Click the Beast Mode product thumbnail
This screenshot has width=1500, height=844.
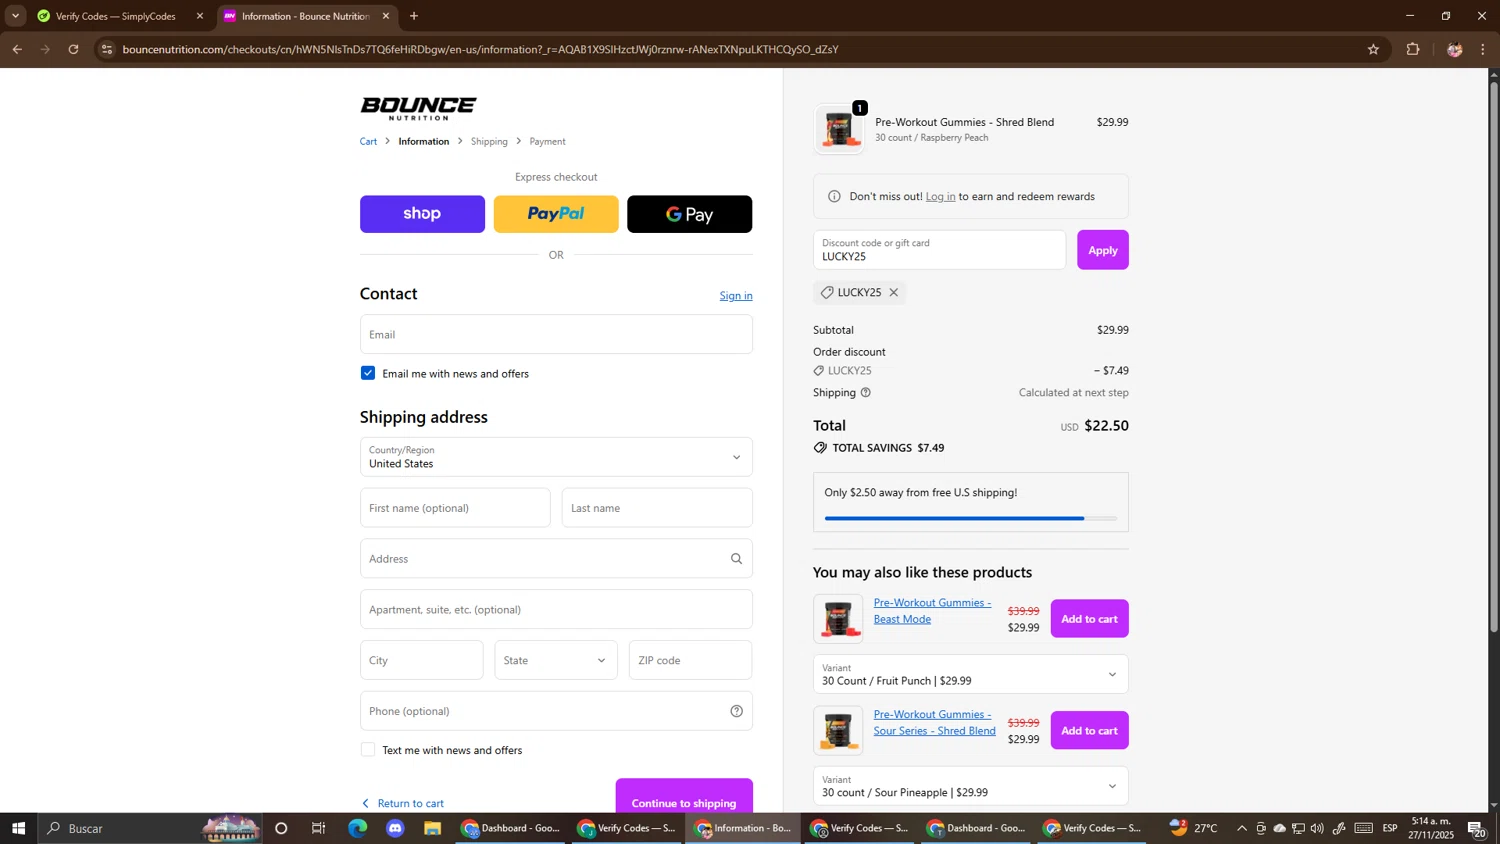click(838, 619)
